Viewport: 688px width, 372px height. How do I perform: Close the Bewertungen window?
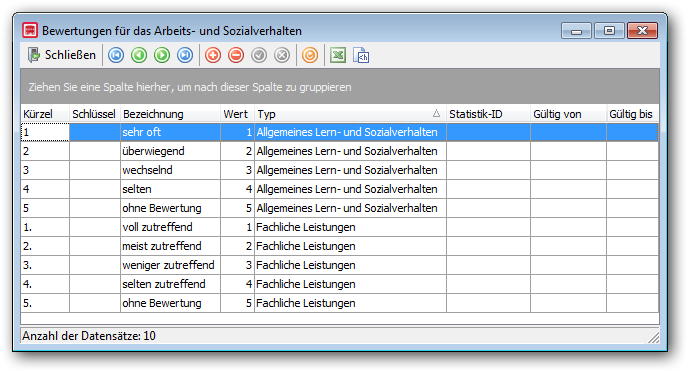point(642,31)
